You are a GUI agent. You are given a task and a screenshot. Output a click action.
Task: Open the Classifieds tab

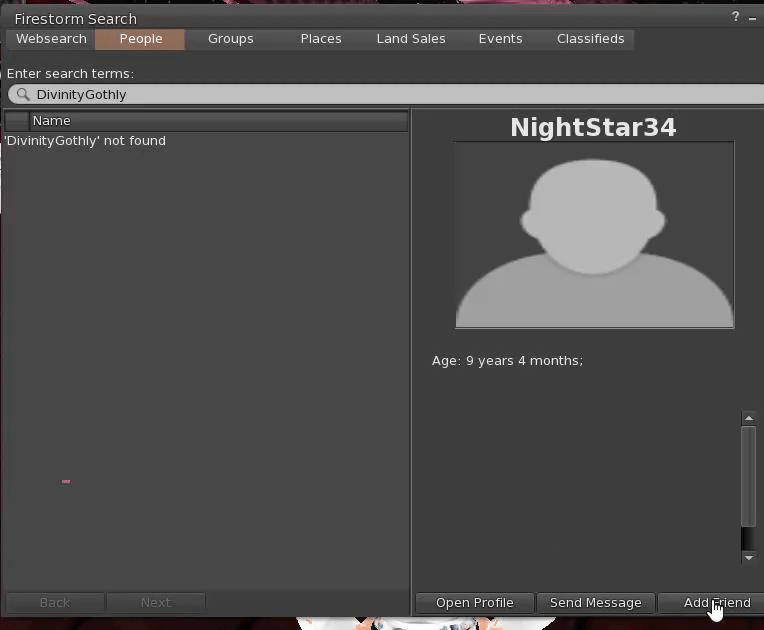coord(590,39)
